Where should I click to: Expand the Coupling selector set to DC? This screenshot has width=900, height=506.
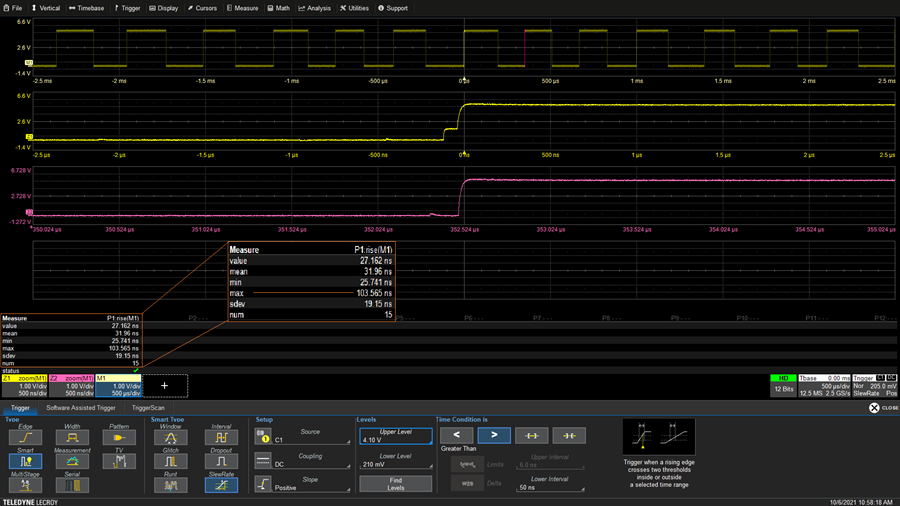click(312, 460)
